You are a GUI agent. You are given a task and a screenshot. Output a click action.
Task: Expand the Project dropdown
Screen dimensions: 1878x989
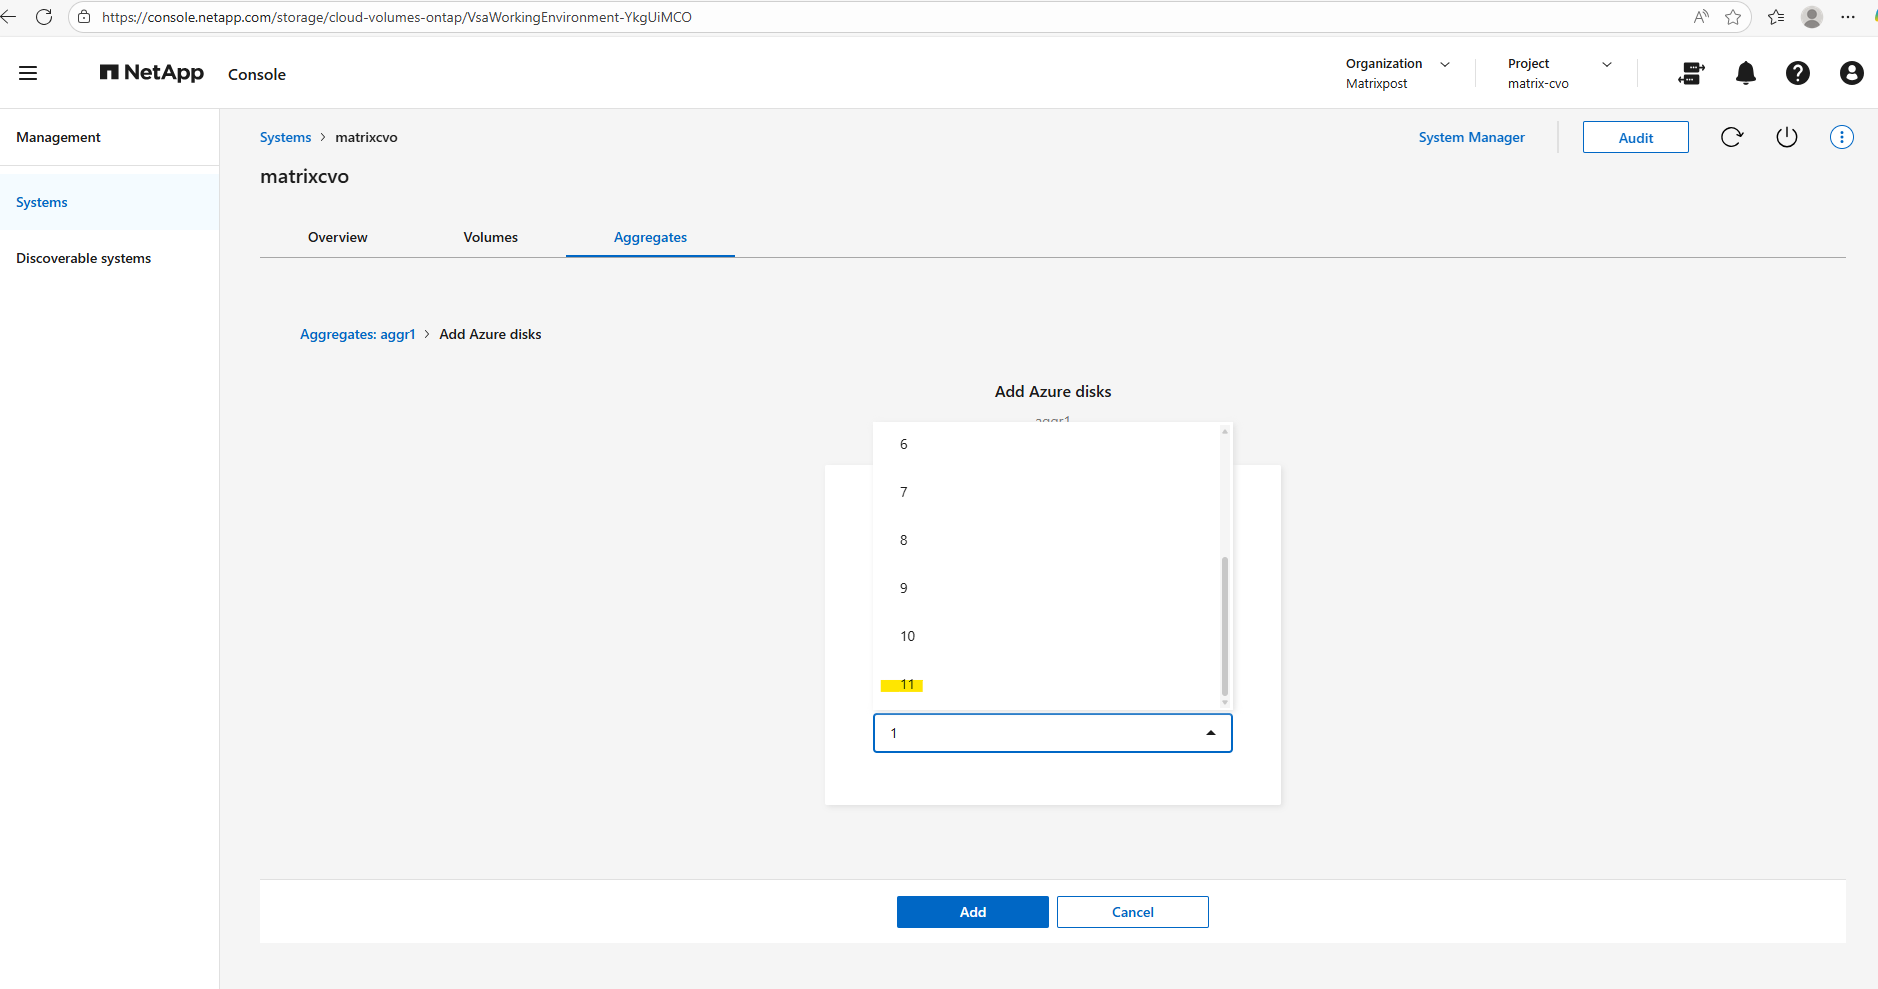pyautogui.click(x=1606, y=64)
